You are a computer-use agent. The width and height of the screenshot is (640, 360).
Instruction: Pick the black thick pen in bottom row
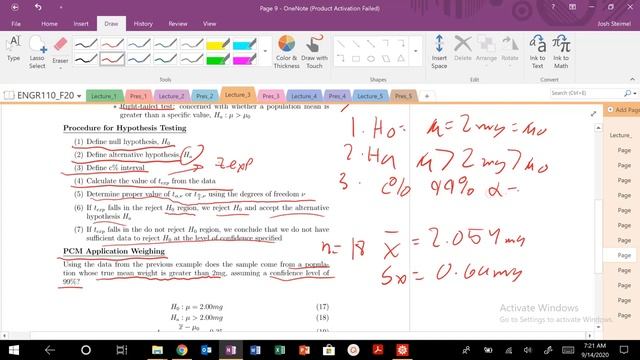click(86, 59)
